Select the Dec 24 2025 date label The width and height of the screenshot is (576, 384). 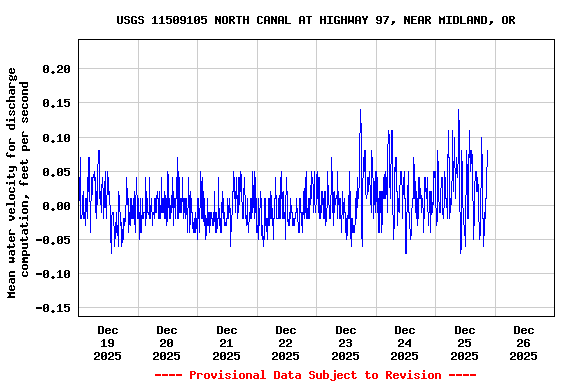pos(404,343)
